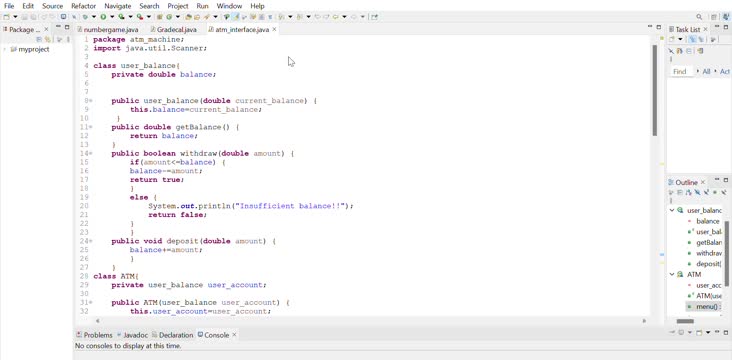This screenshot has height=360, width=732.
Task: Click the Find field in Task List
Action: 681,71
